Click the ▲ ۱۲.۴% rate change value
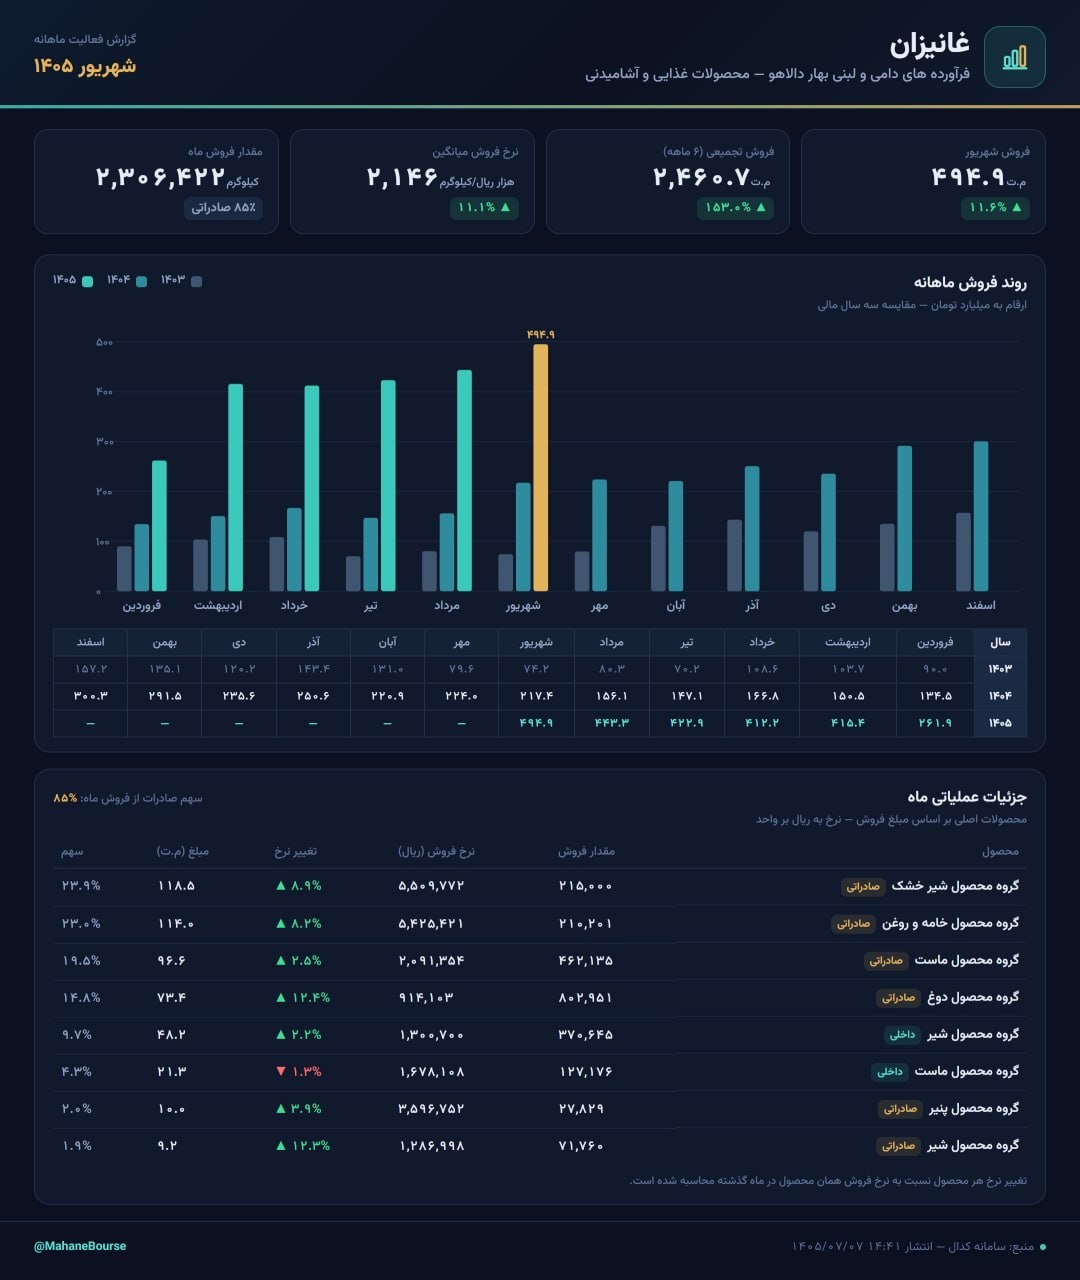 pos(303,998)
